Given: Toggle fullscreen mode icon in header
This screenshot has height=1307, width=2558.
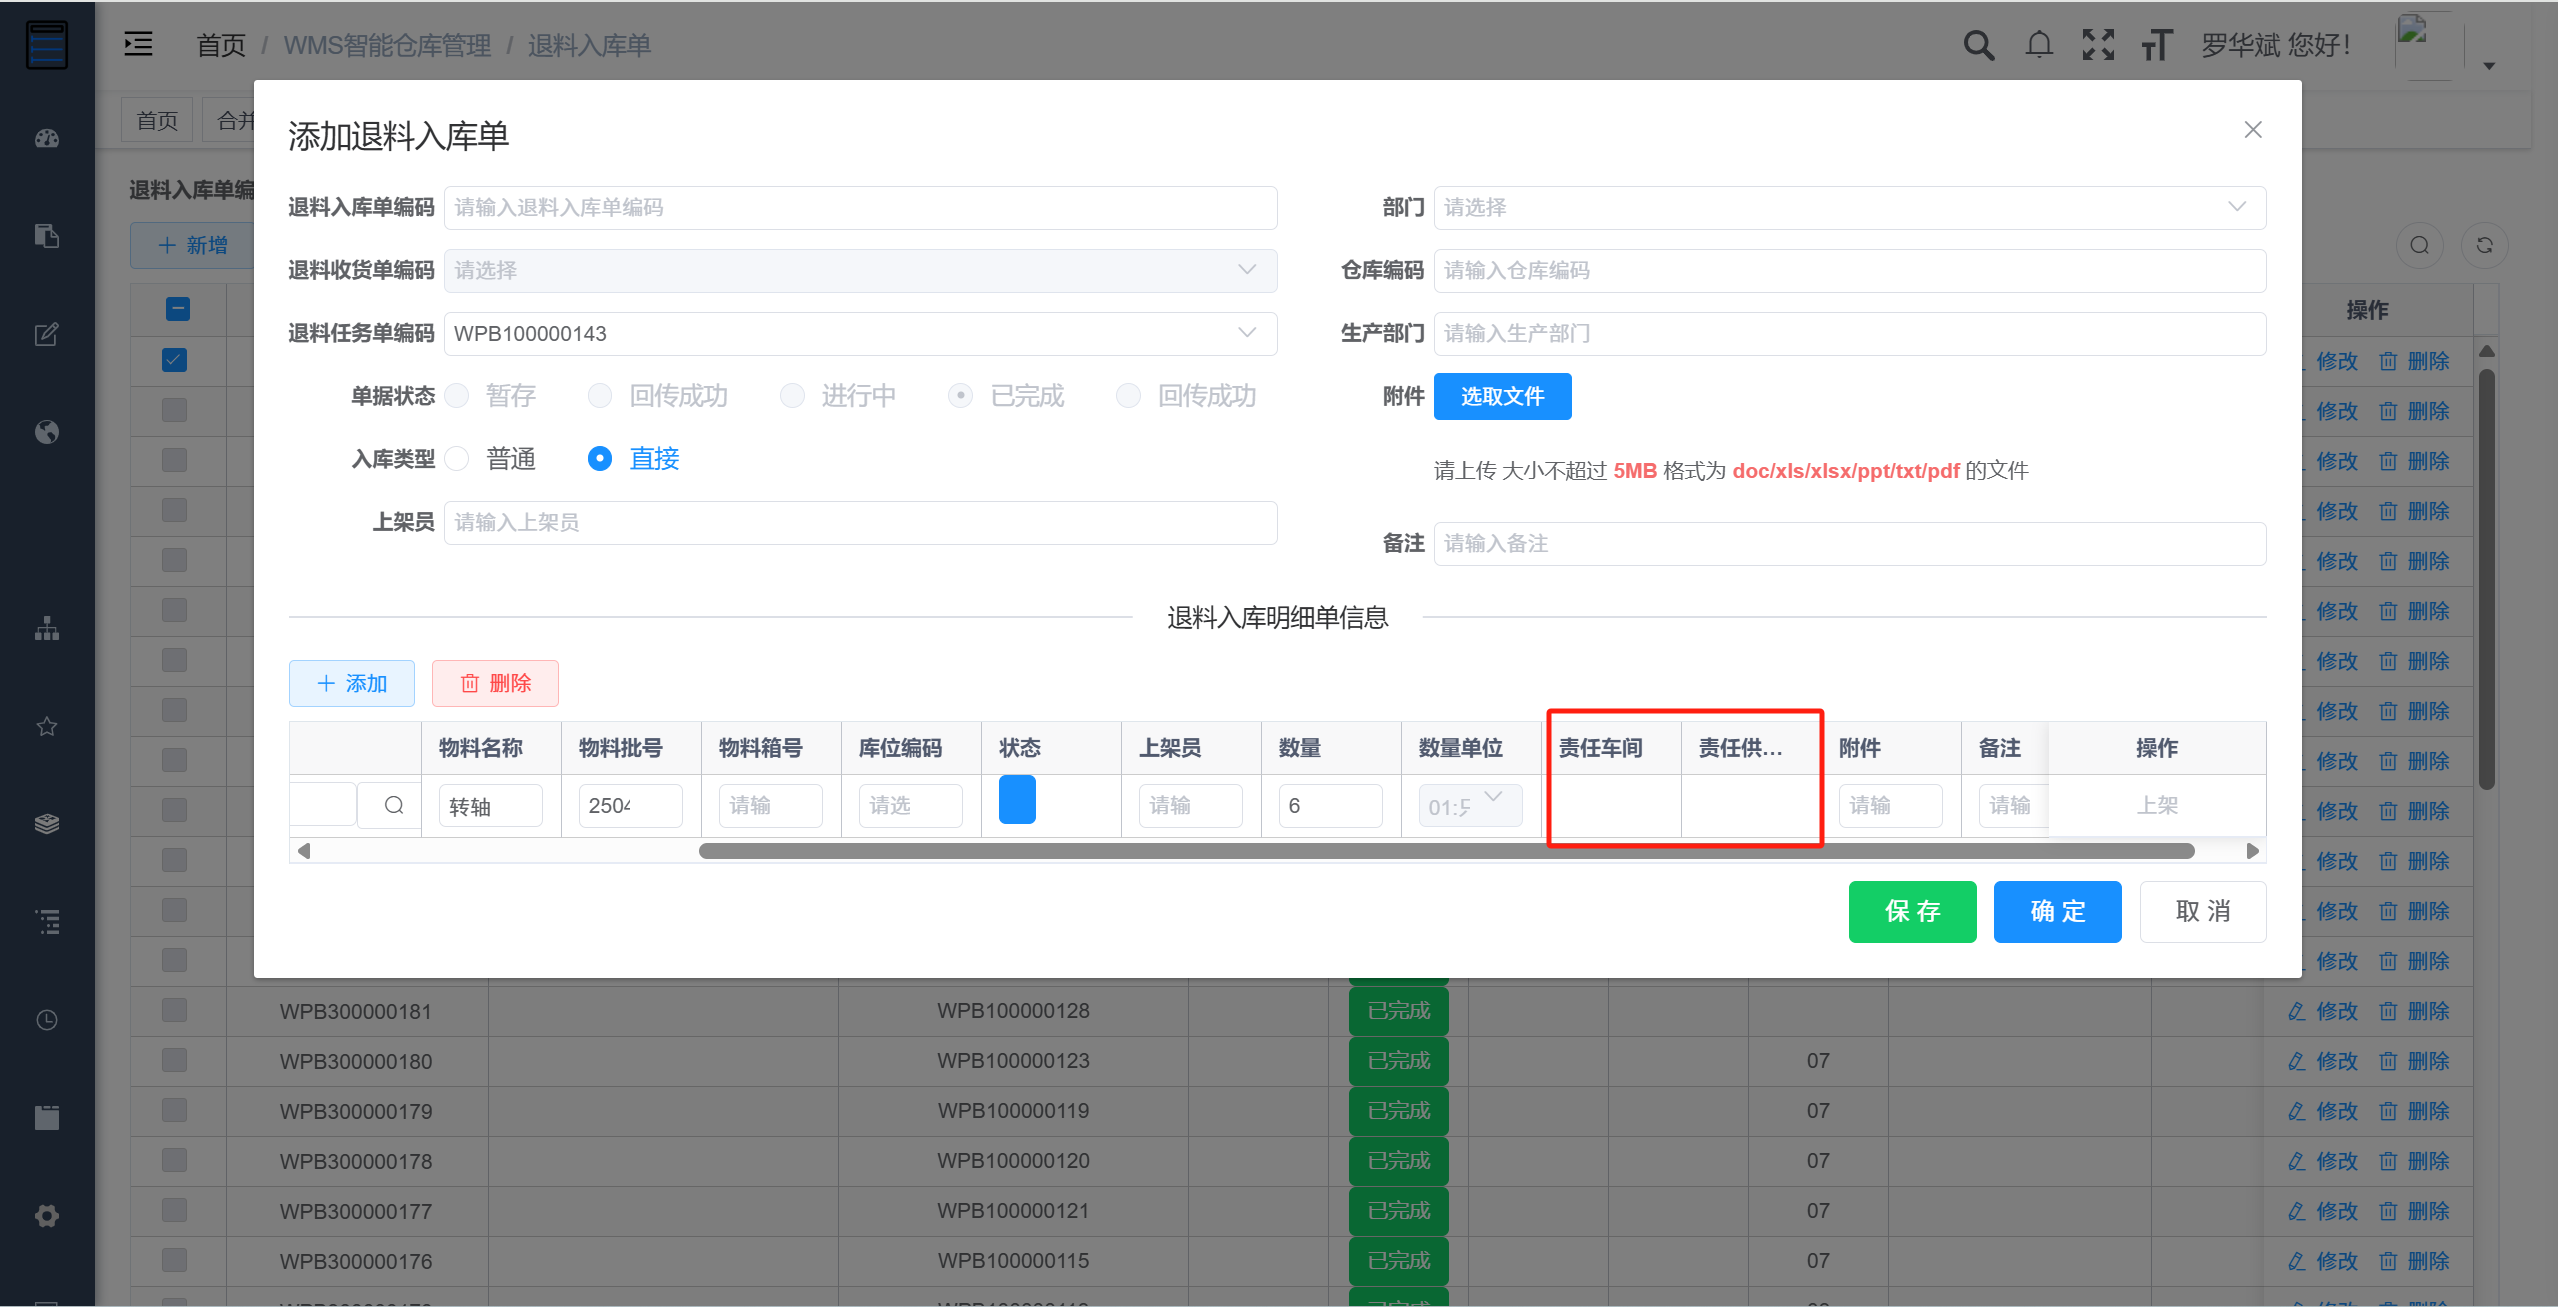Looking at the screenshot, I should click(x=2098, y=45).
